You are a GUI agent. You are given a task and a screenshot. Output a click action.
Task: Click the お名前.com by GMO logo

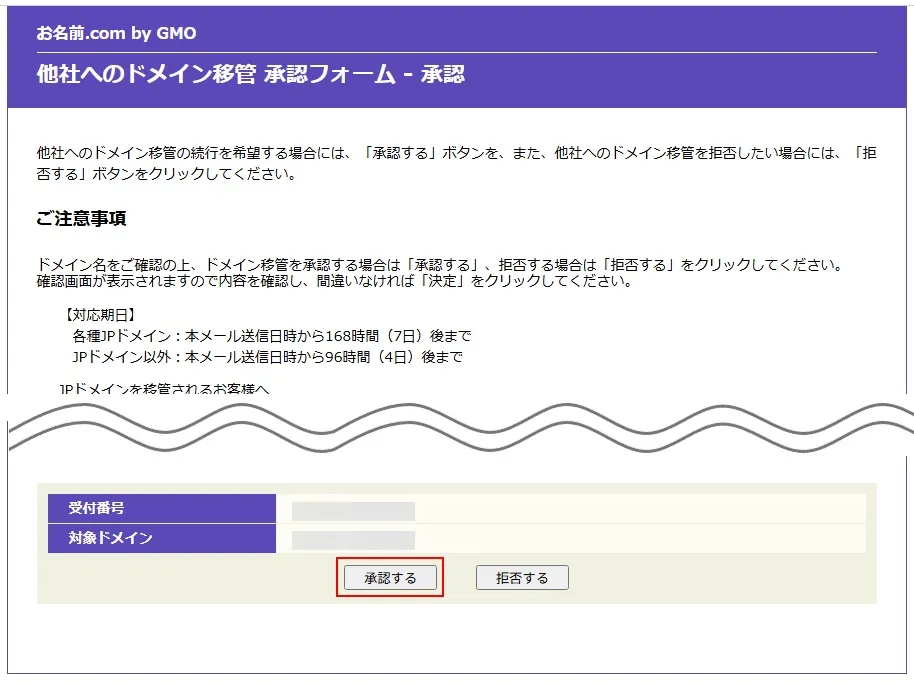click(x=116, y=33)
